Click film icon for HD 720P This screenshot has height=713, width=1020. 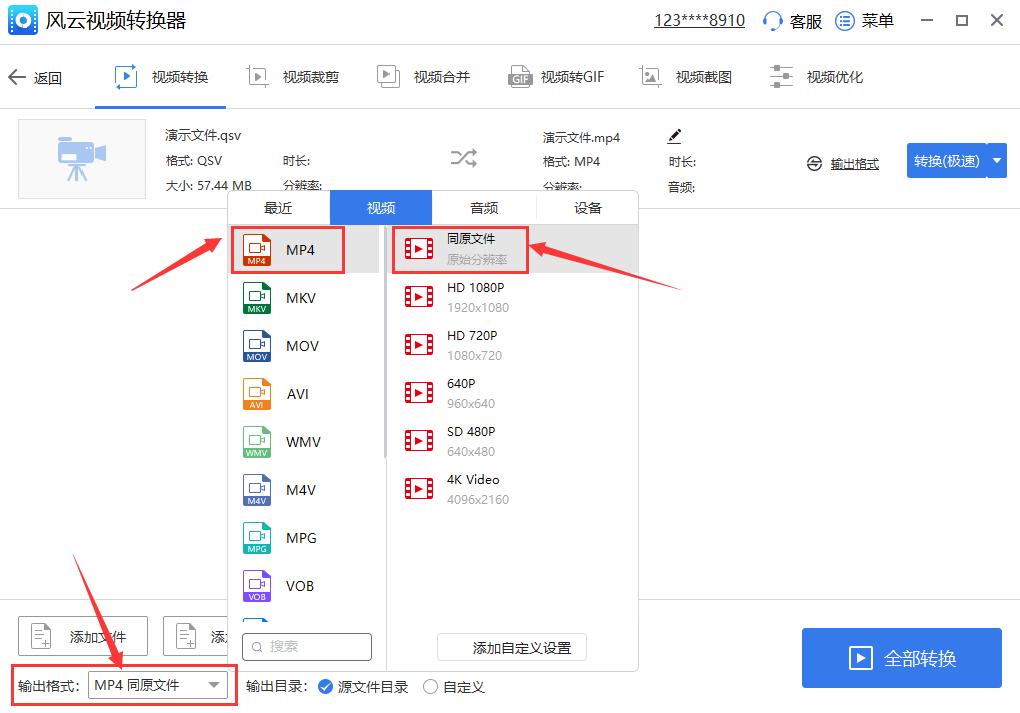click(x=419, y=345)
